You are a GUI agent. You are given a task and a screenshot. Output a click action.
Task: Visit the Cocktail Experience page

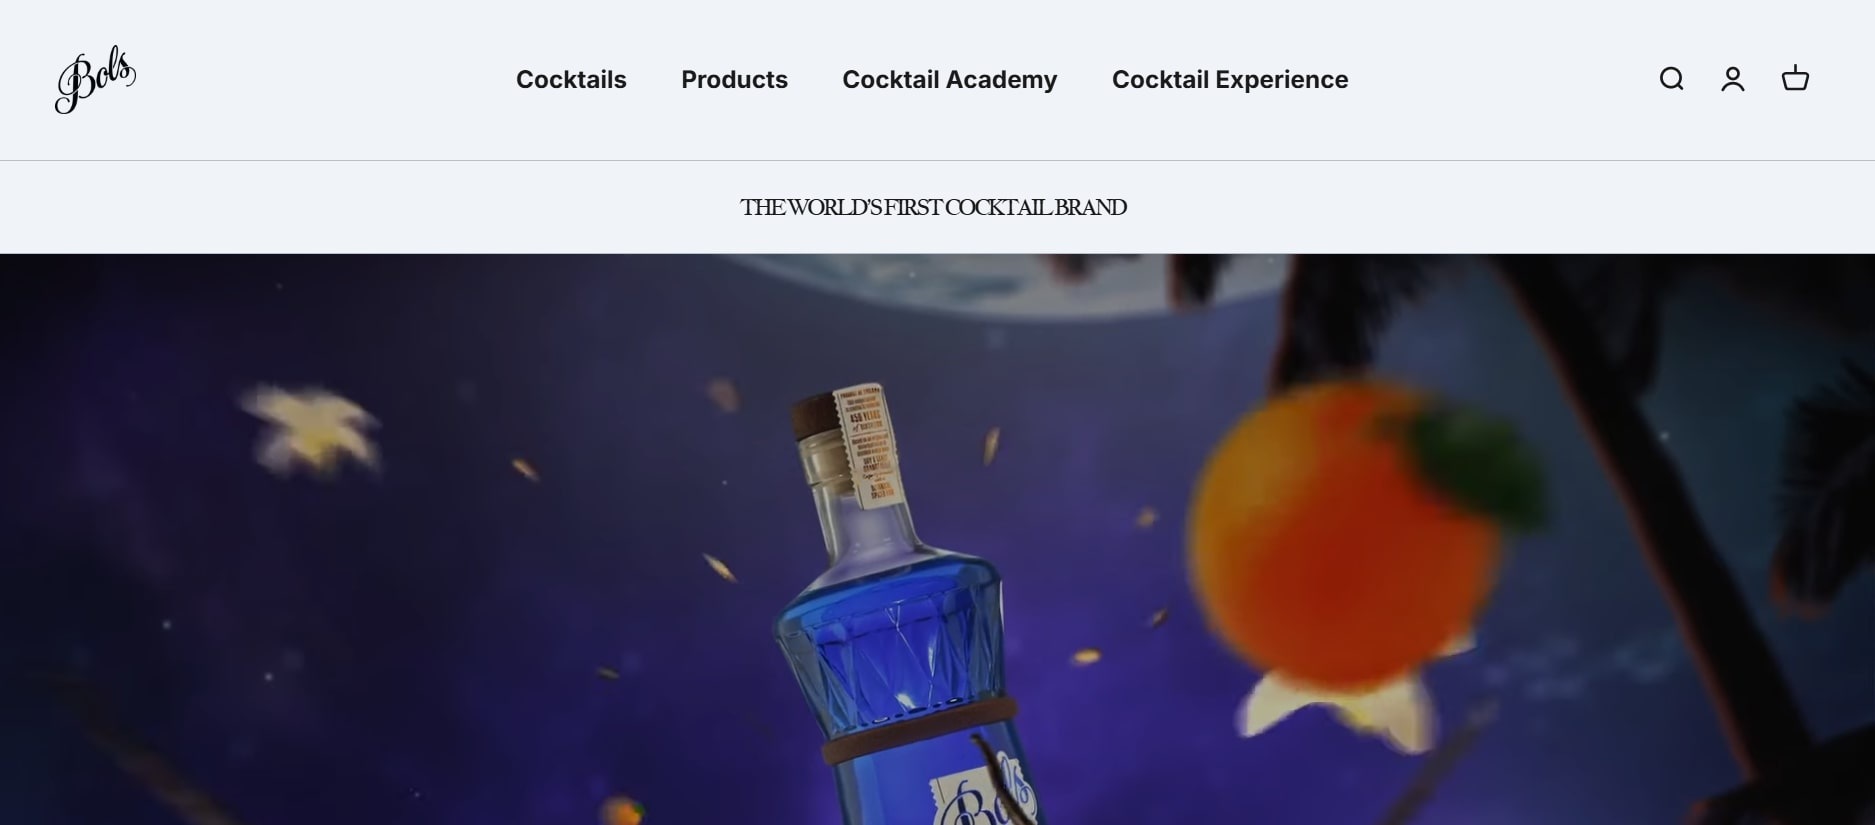click(x=1230, y=80)
